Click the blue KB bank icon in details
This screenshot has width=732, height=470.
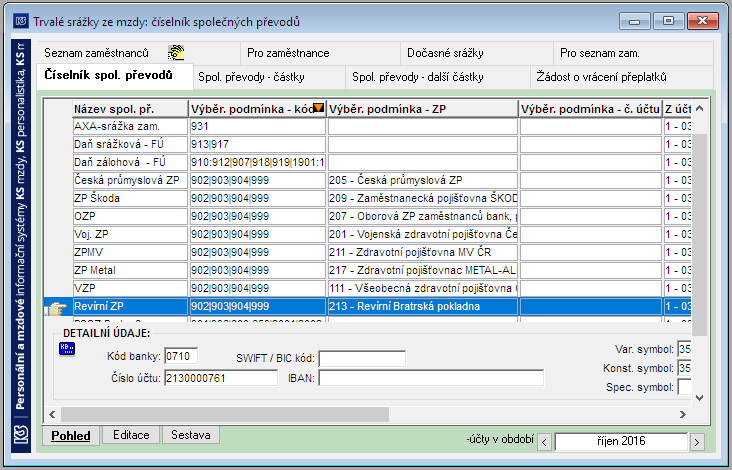tap(67, 348)
